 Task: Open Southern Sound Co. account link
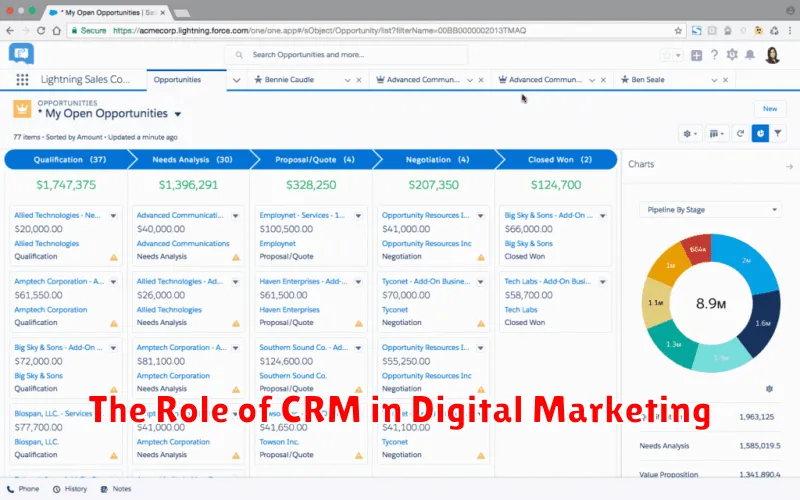[x=293, y=376]
